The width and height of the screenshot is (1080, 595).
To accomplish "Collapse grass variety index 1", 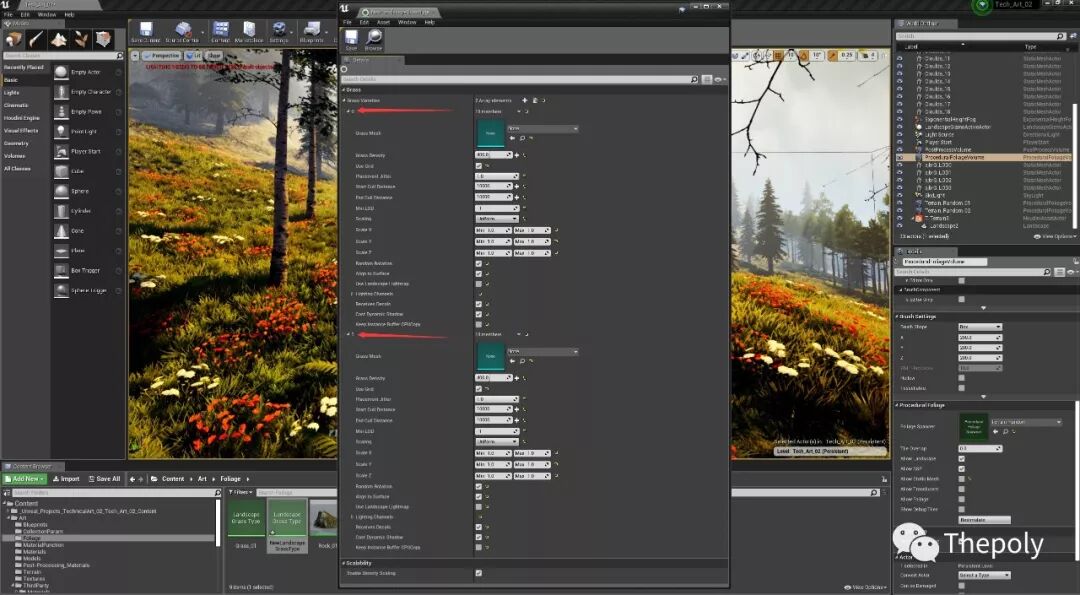I will (349, 334).
